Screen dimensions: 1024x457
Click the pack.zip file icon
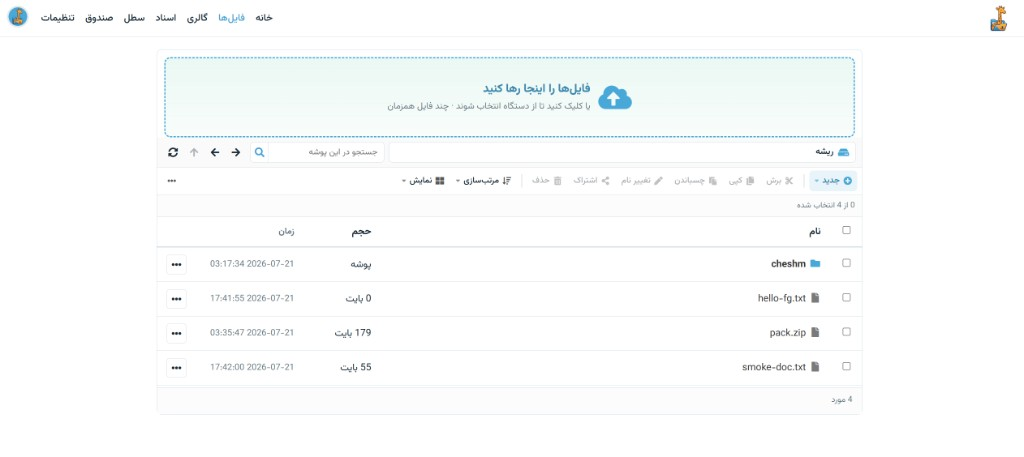[815, 332]
